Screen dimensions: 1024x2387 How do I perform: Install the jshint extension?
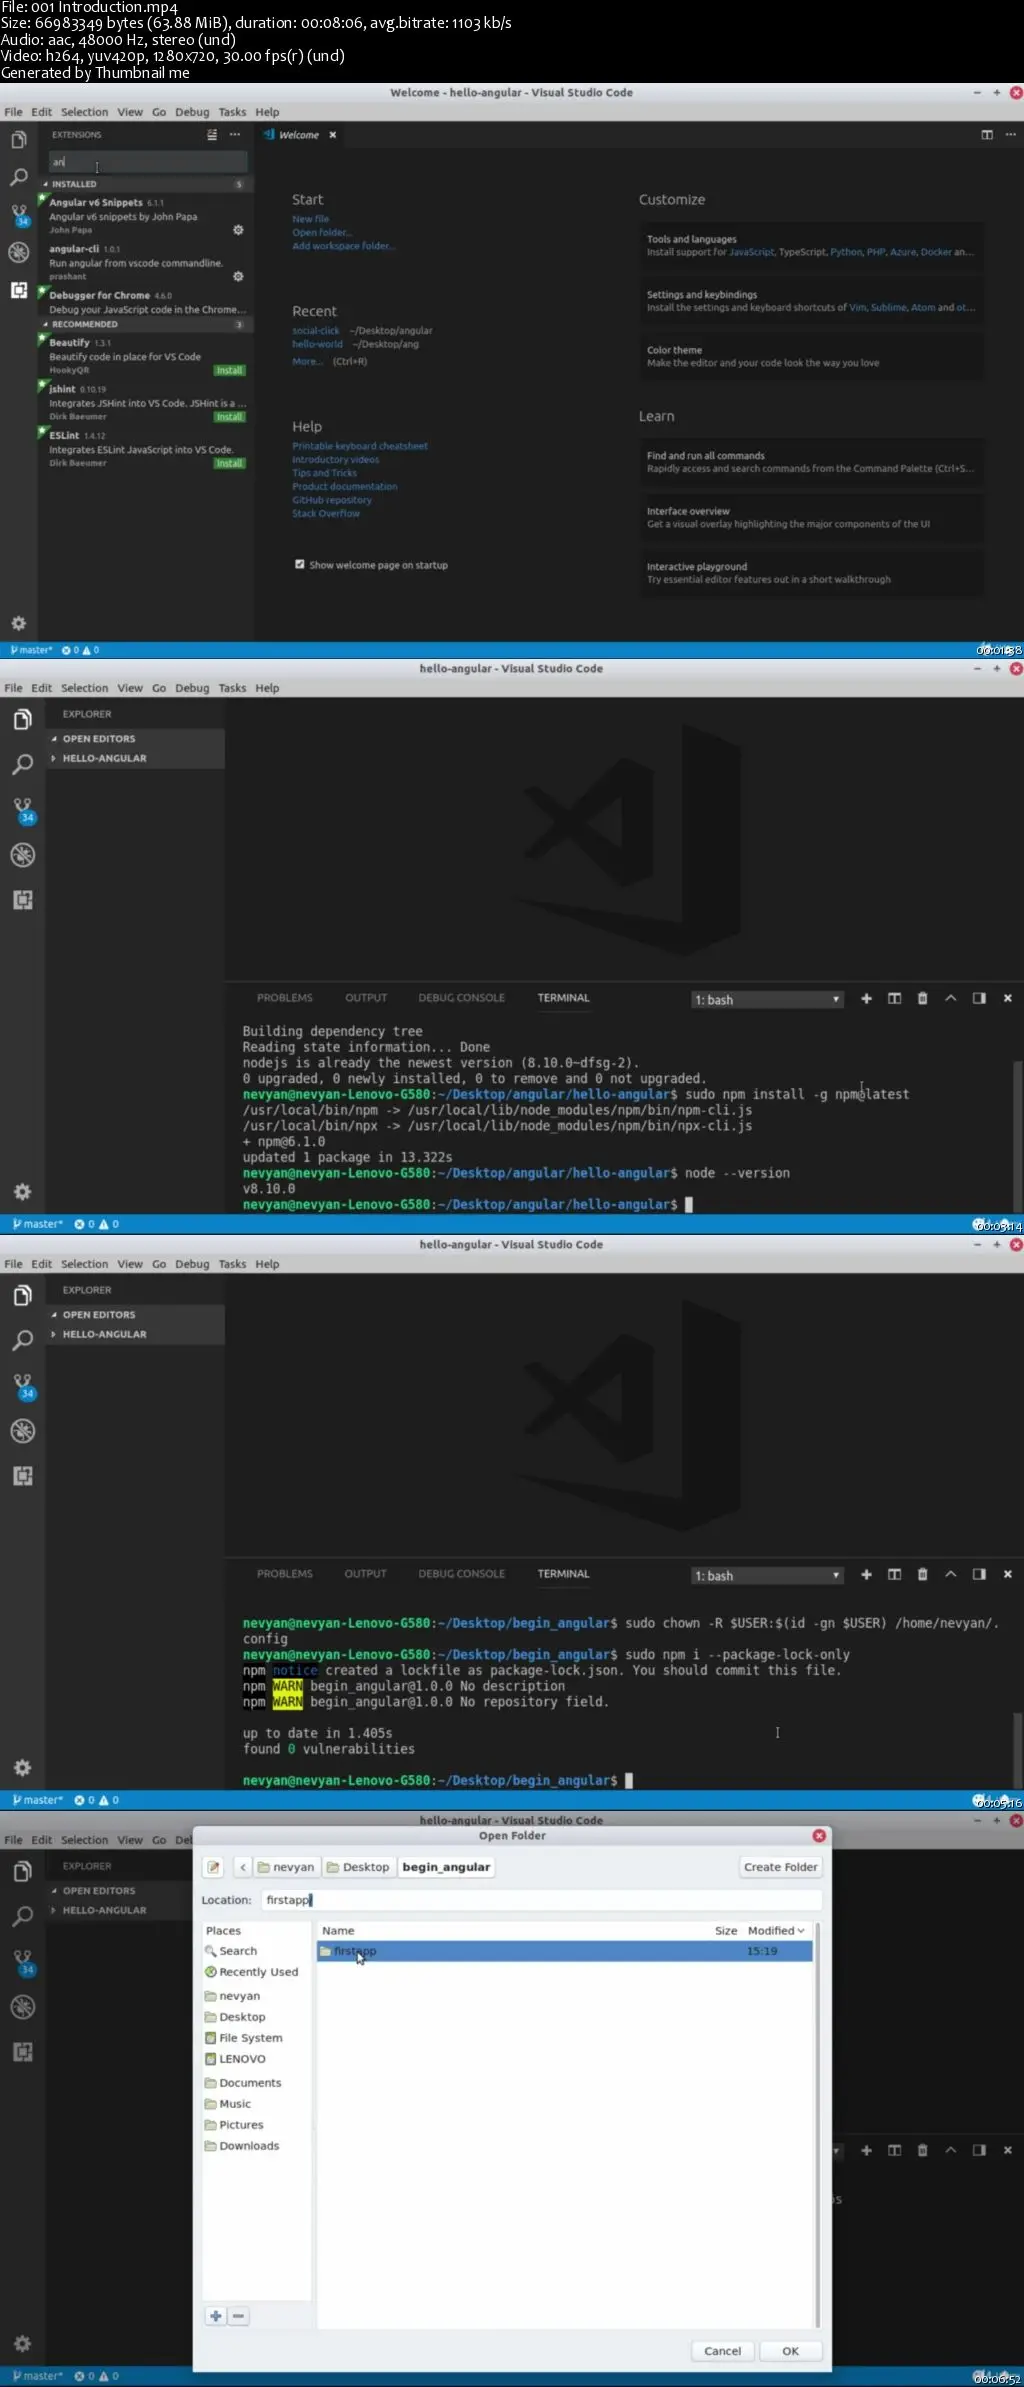(230, 417)
